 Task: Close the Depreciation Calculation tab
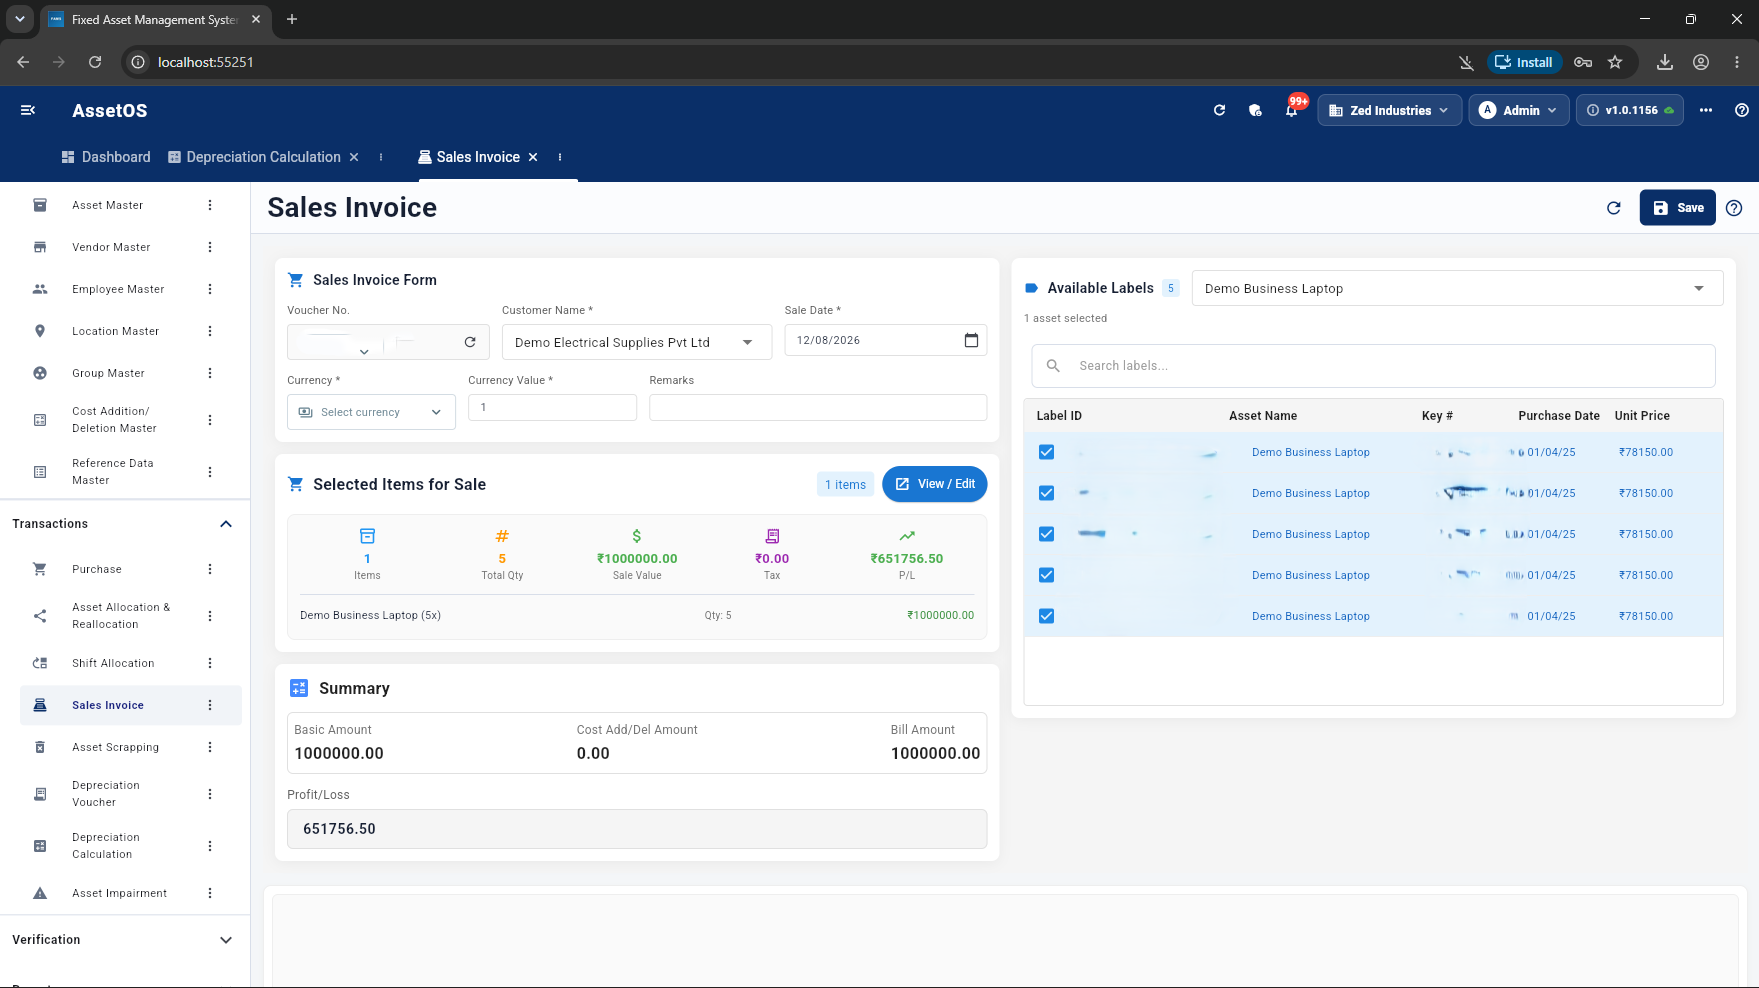(x=354, y=157)
